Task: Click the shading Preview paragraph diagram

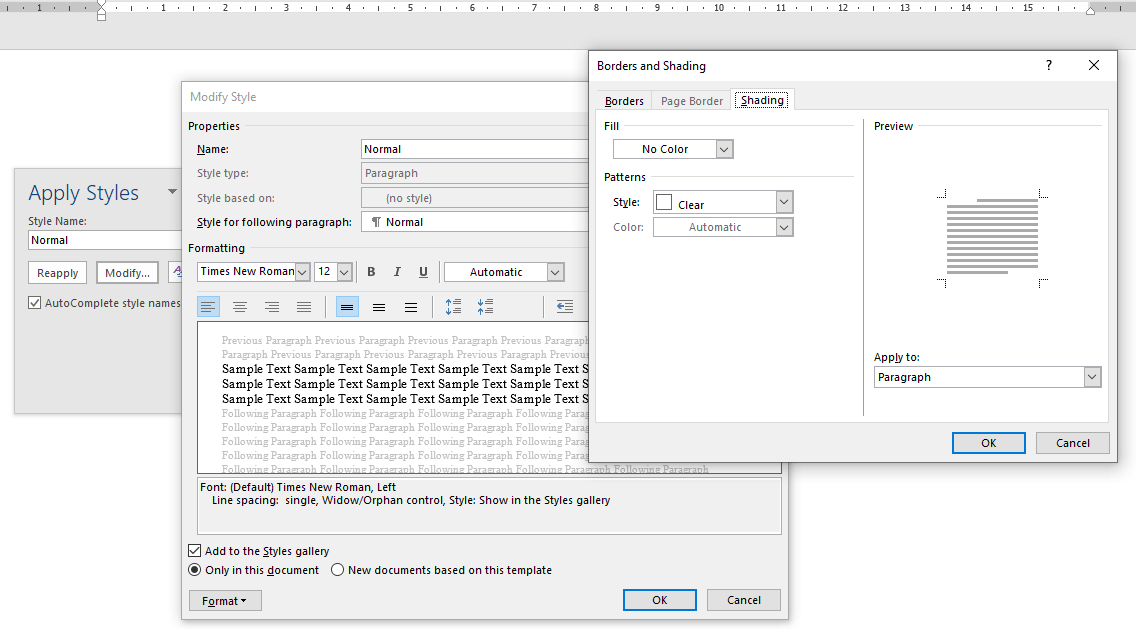Action: coord(993,238)
